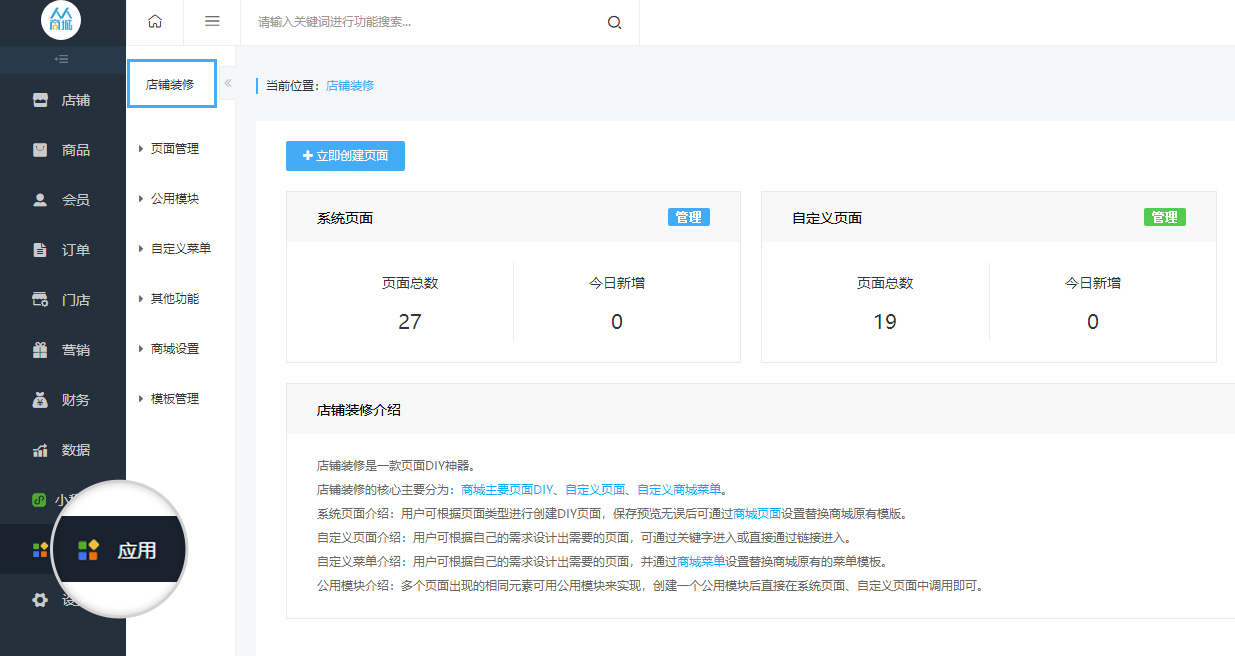Expand the 公用模块 submenu

point(174,199)
